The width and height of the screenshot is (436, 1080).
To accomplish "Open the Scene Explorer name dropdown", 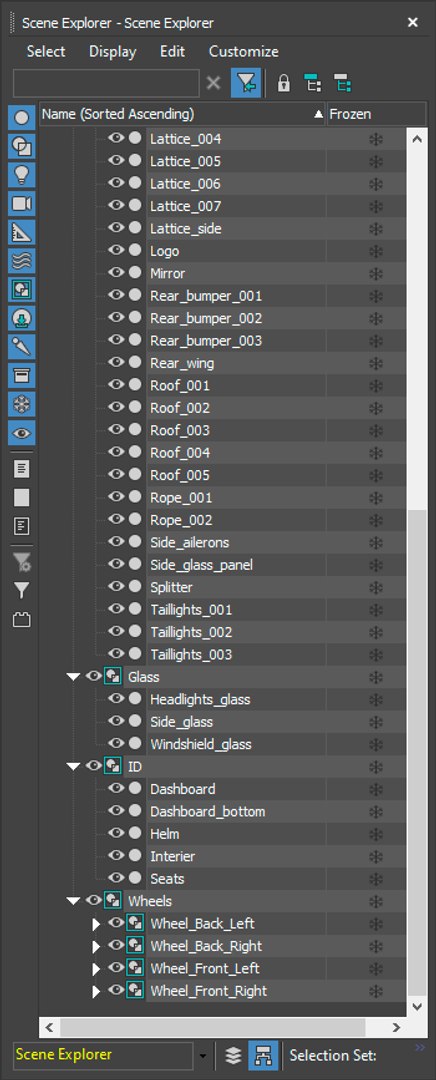I will click(x=203, y=1055).
